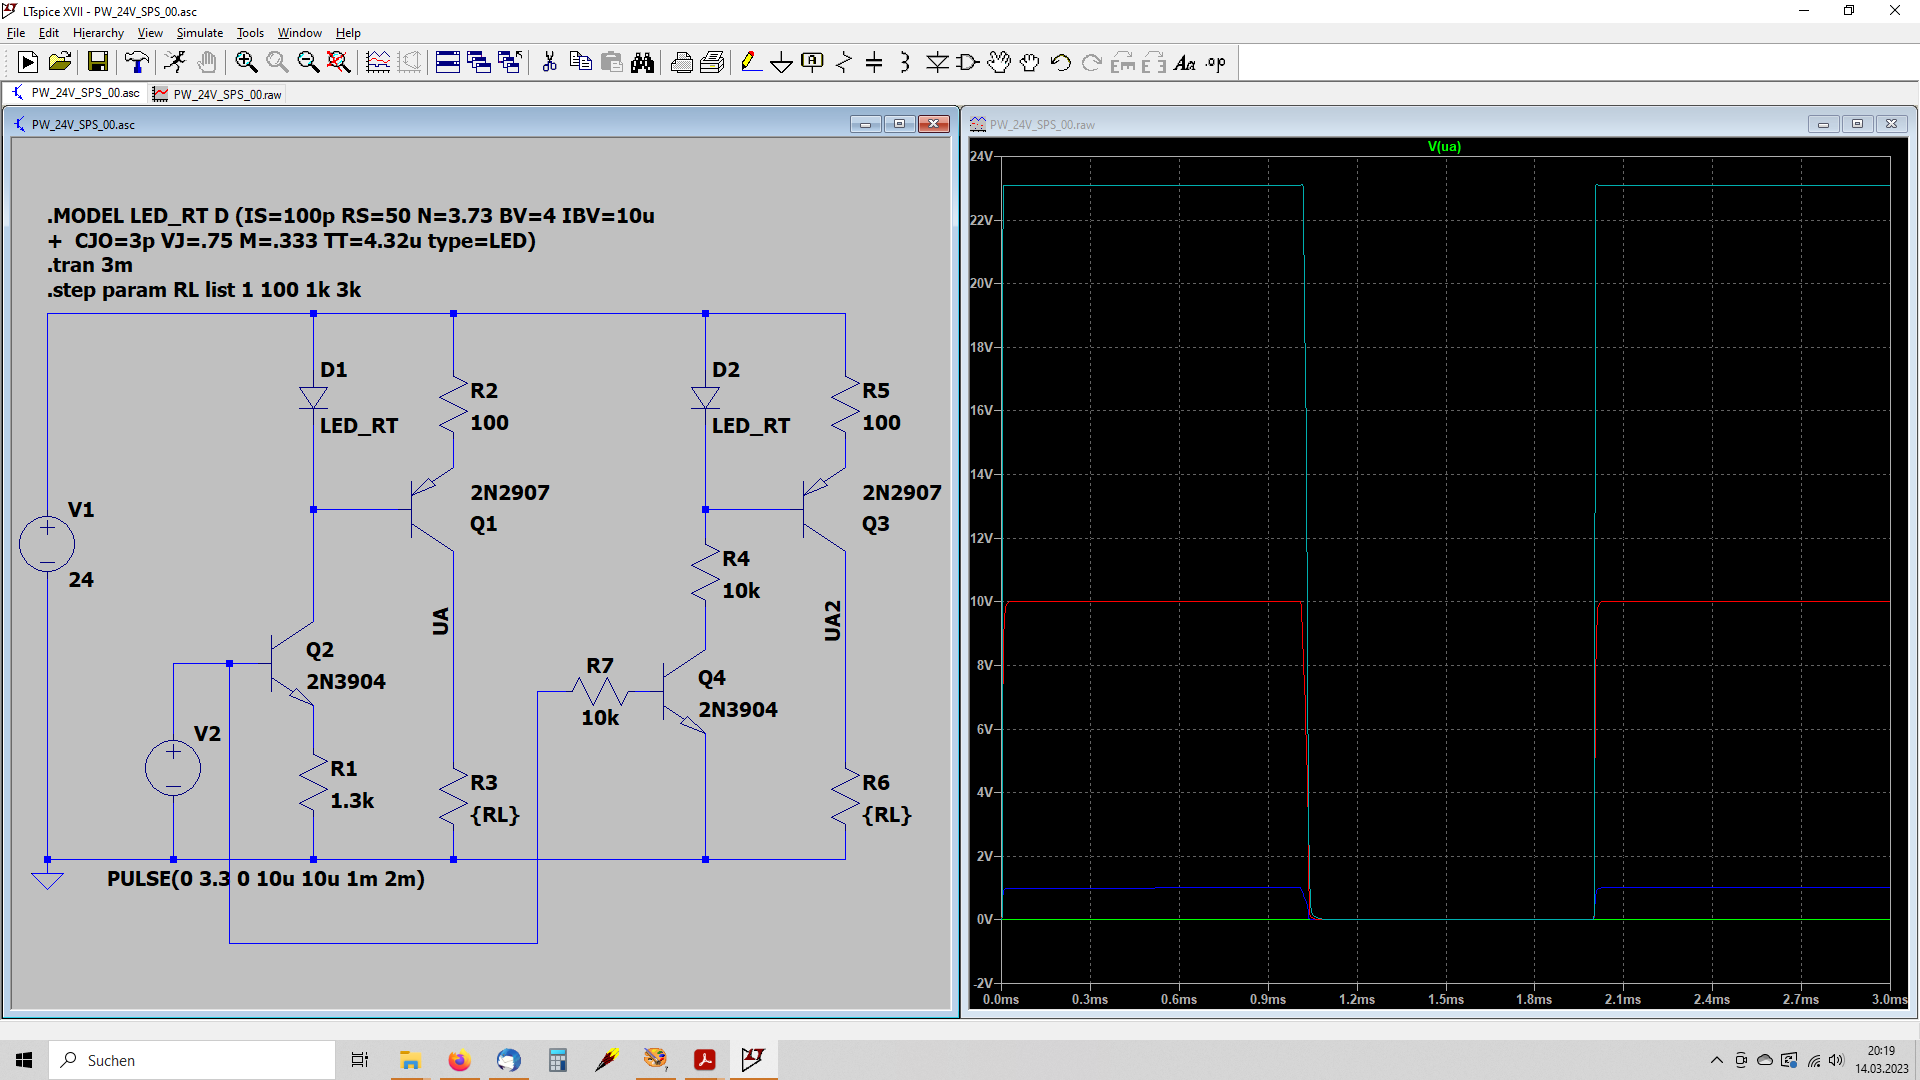Toggle the Autorange waveform icon

click(378, 62)
